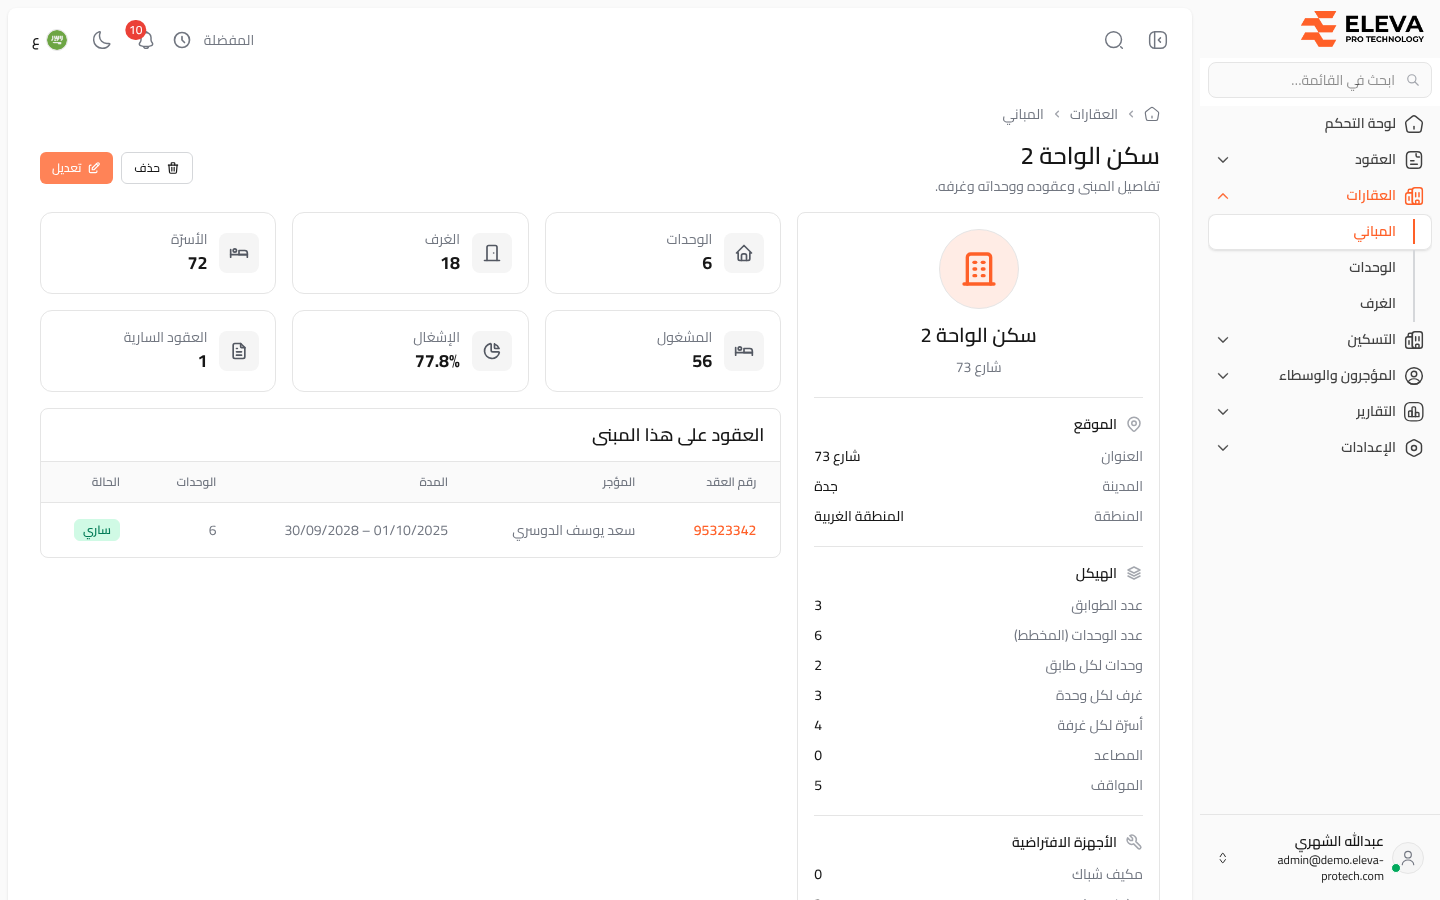The width and height of the screenshot is (1440, 900).
Task: Click the حذف delete button
Action: coord(157,168)
